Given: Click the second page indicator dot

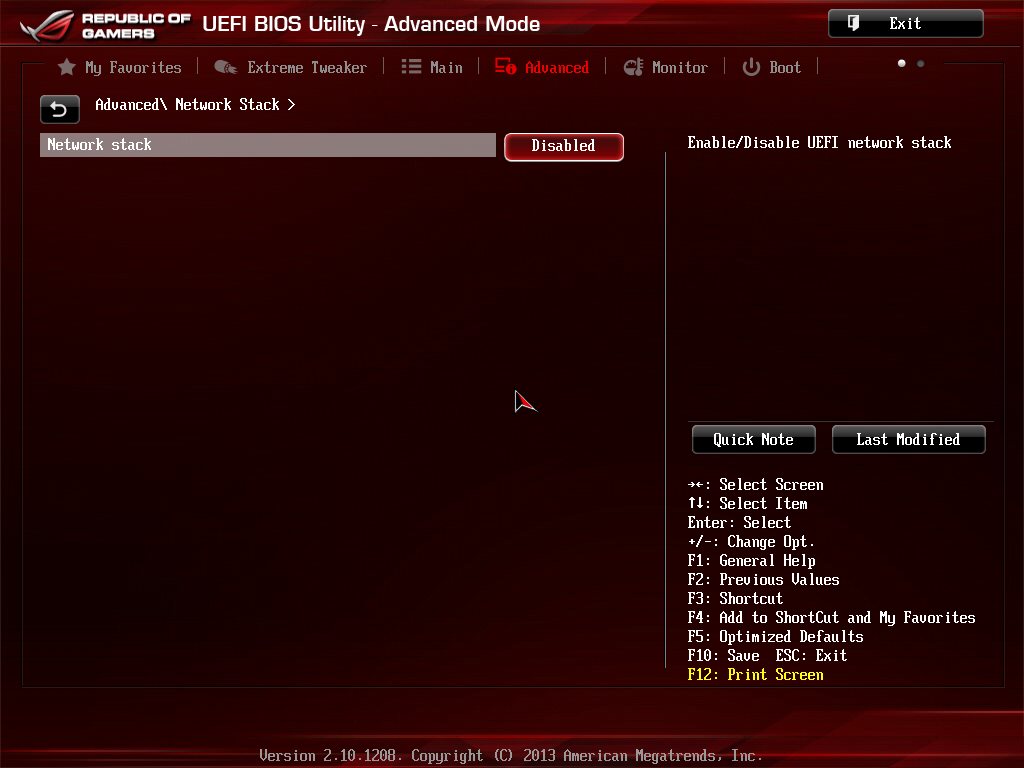Looking at the screenshot, I should [921, 63].
